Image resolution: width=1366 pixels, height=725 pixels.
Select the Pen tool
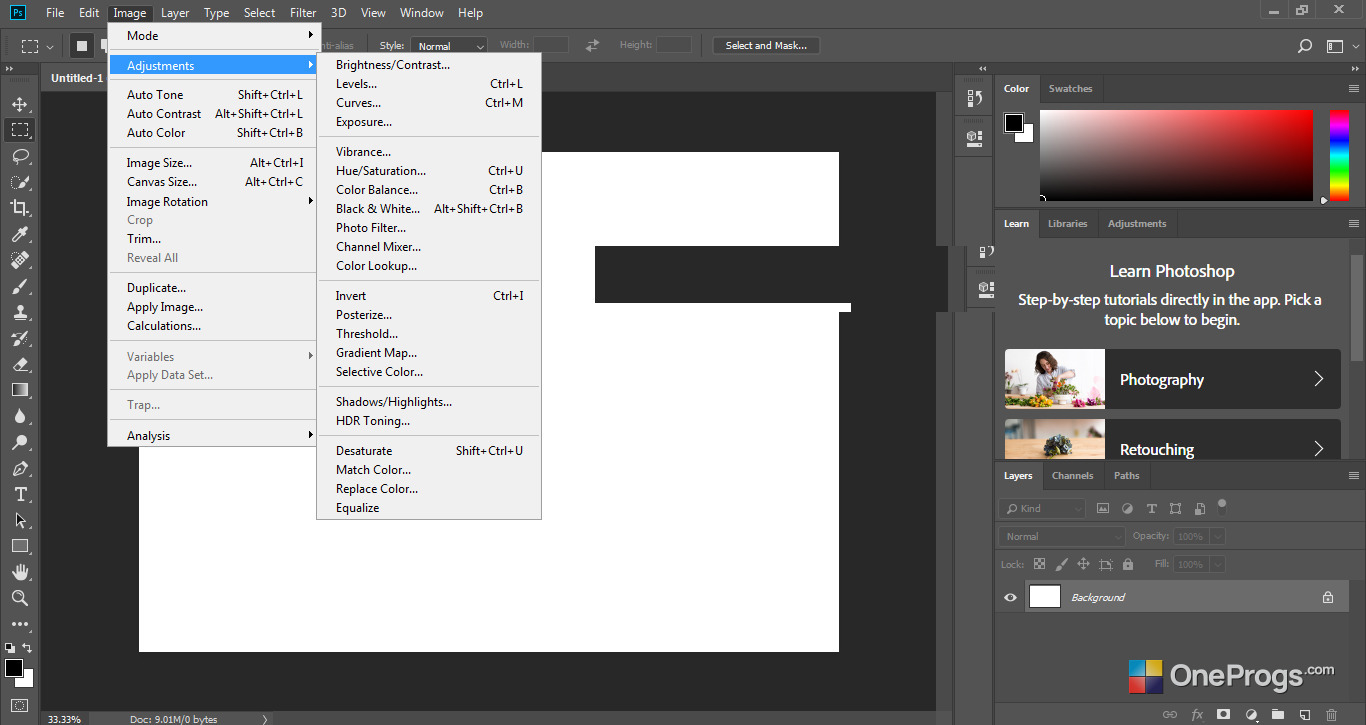tap(20, 468)
